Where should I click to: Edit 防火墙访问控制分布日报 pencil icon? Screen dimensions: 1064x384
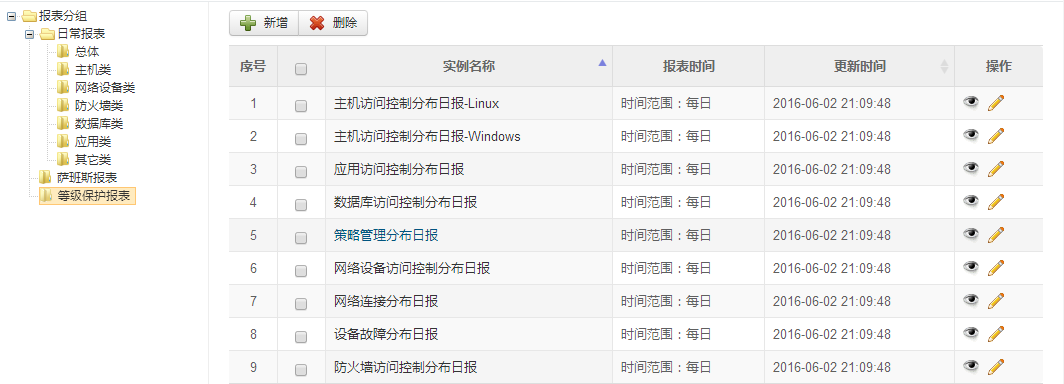[995, 367]
